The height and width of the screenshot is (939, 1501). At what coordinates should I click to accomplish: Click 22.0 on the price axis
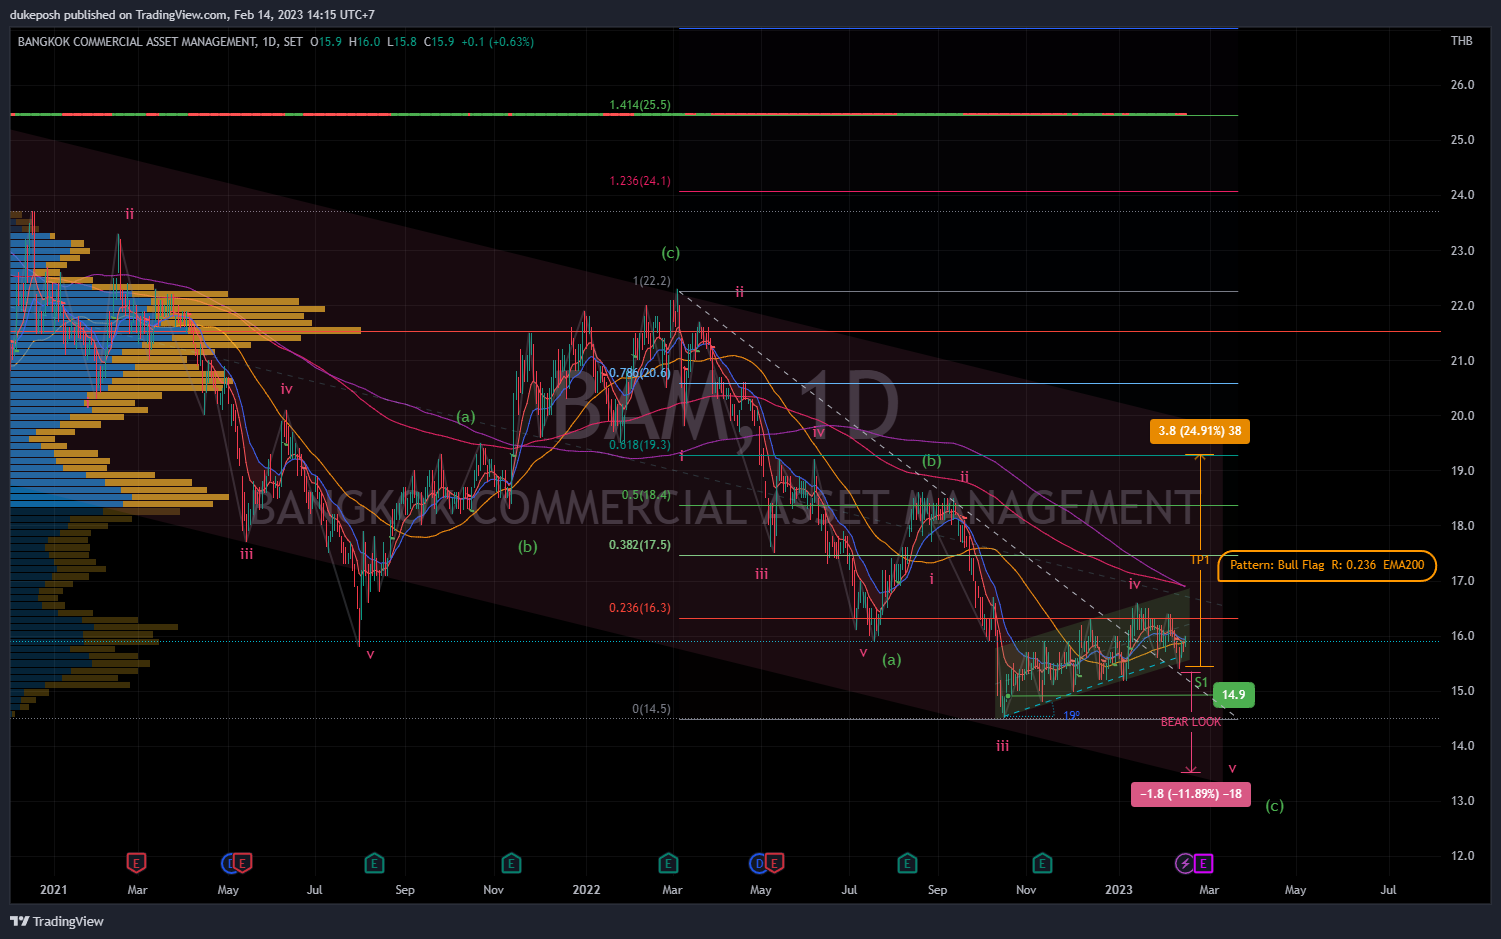pos(1462,306)
